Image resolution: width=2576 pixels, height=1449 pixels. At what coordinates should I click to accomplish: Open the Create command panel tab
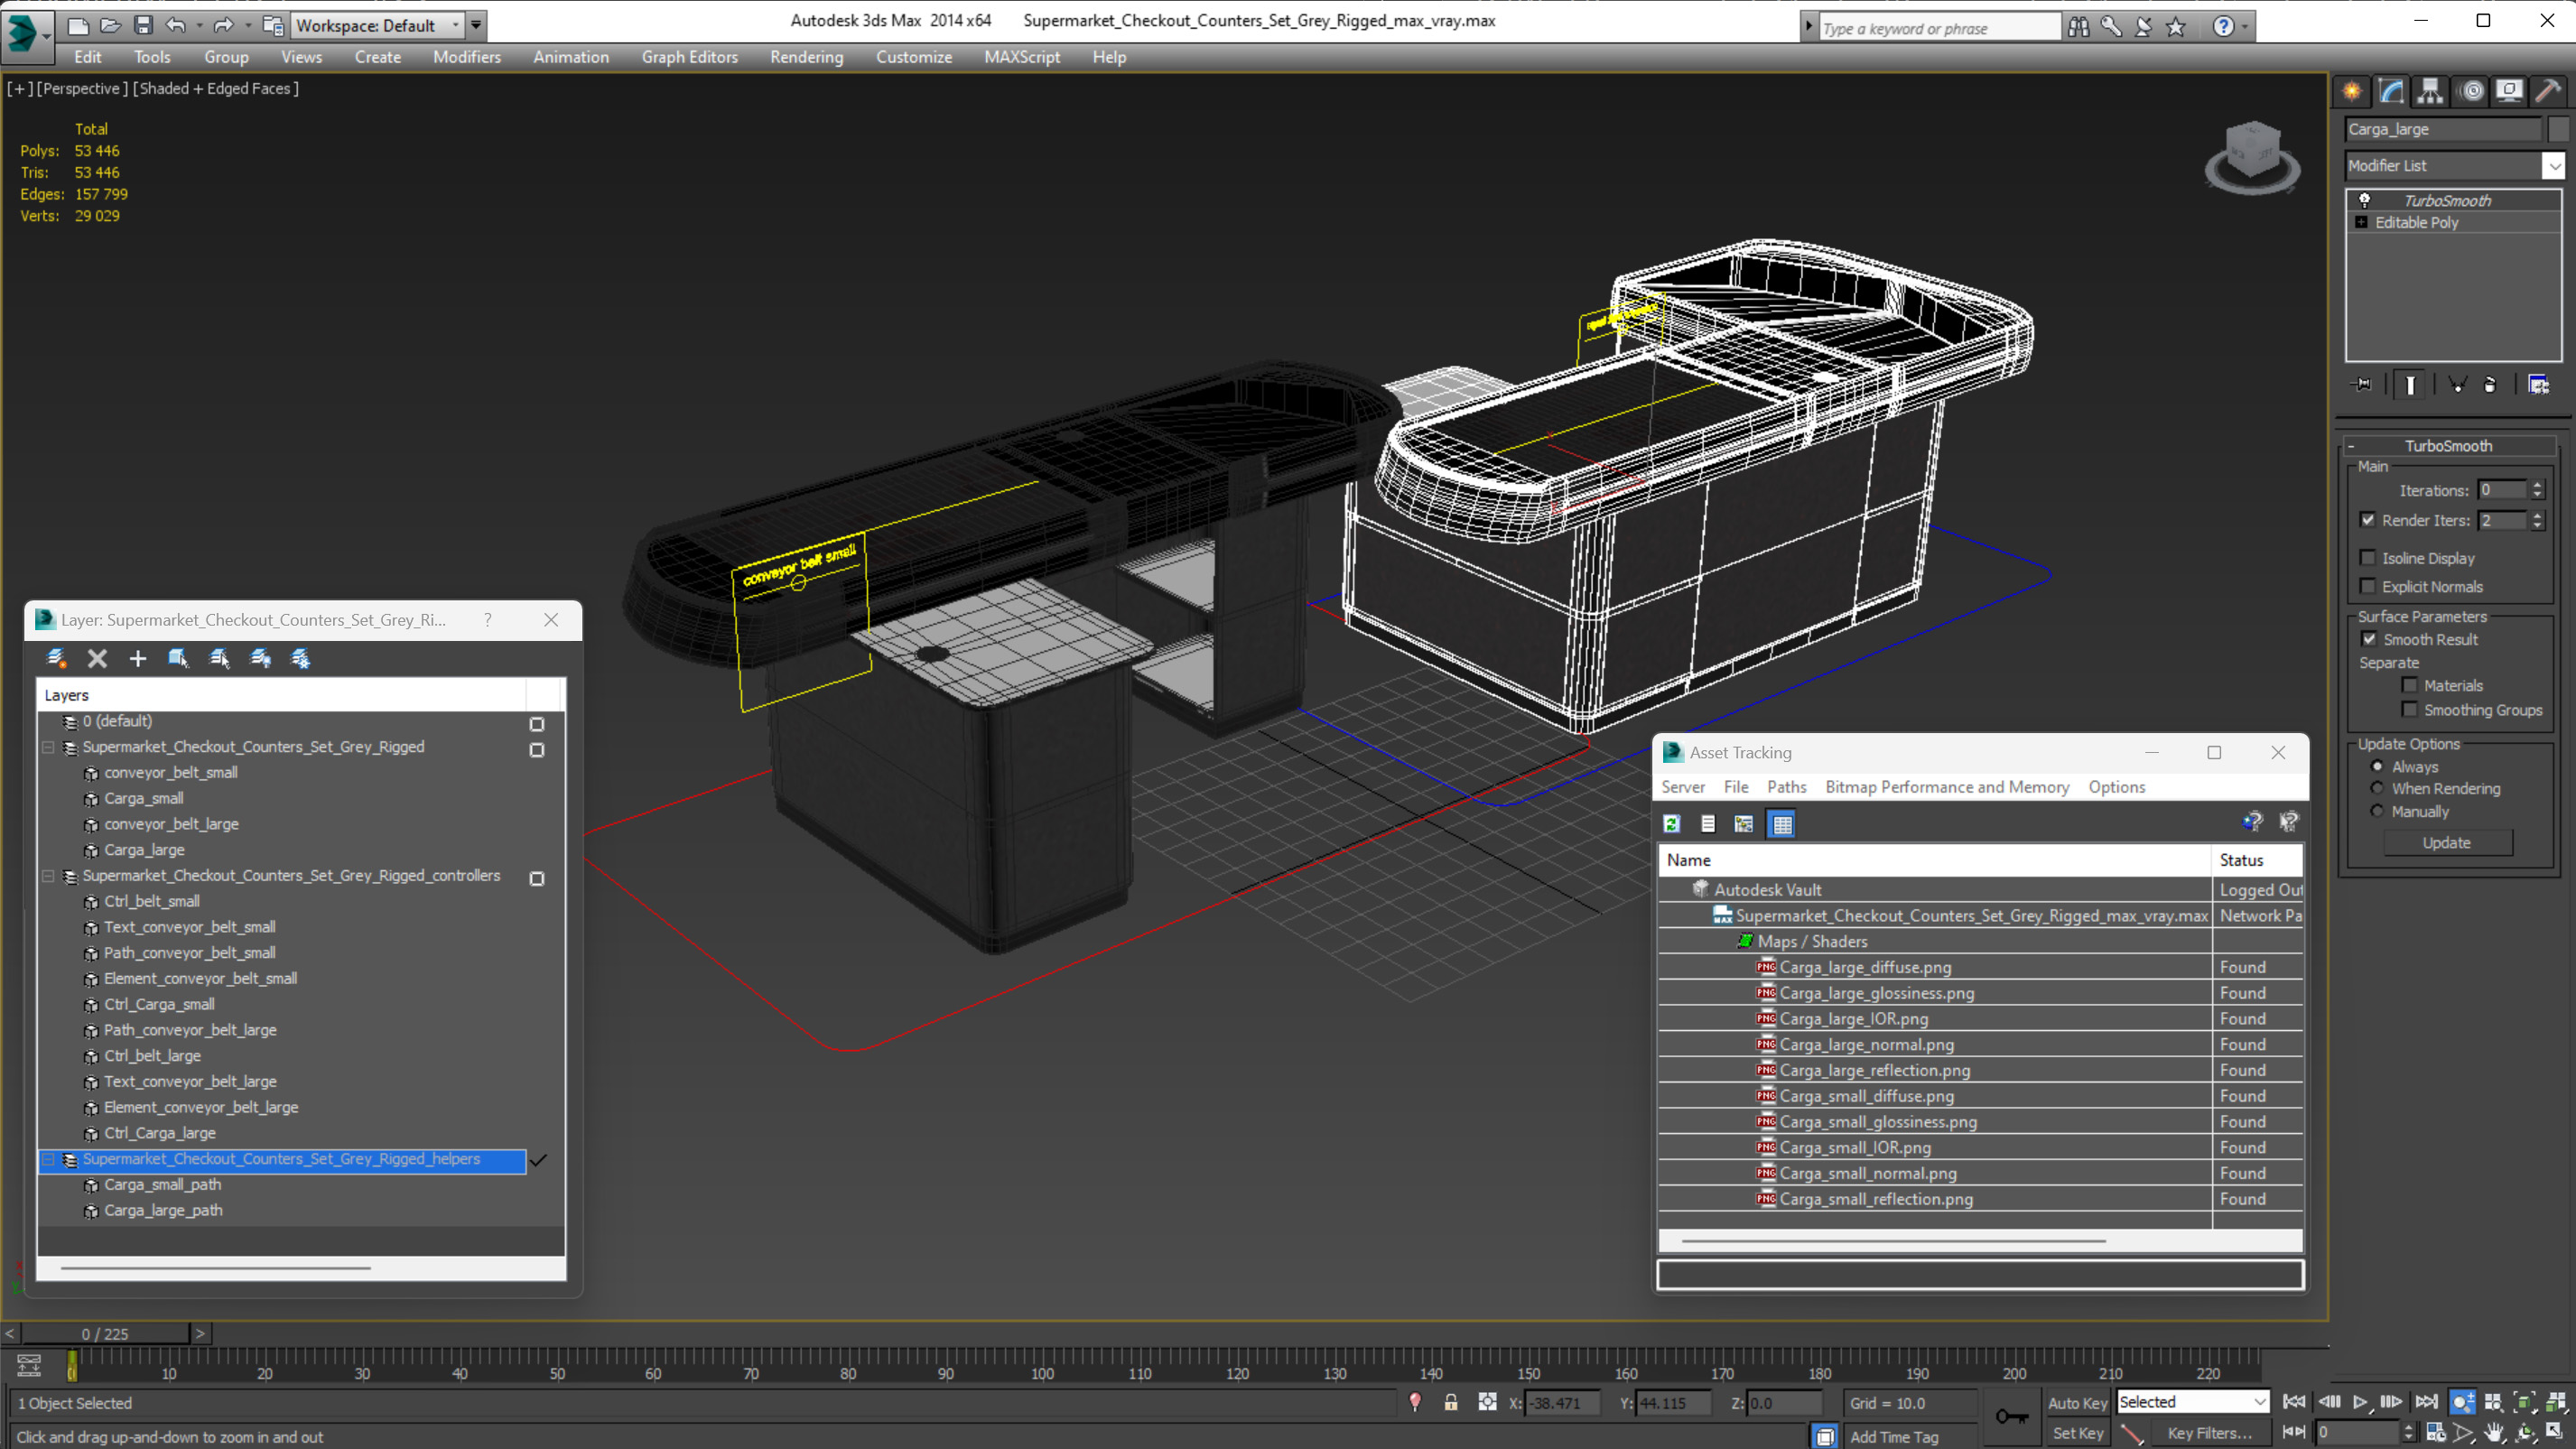pos(2352,91)
